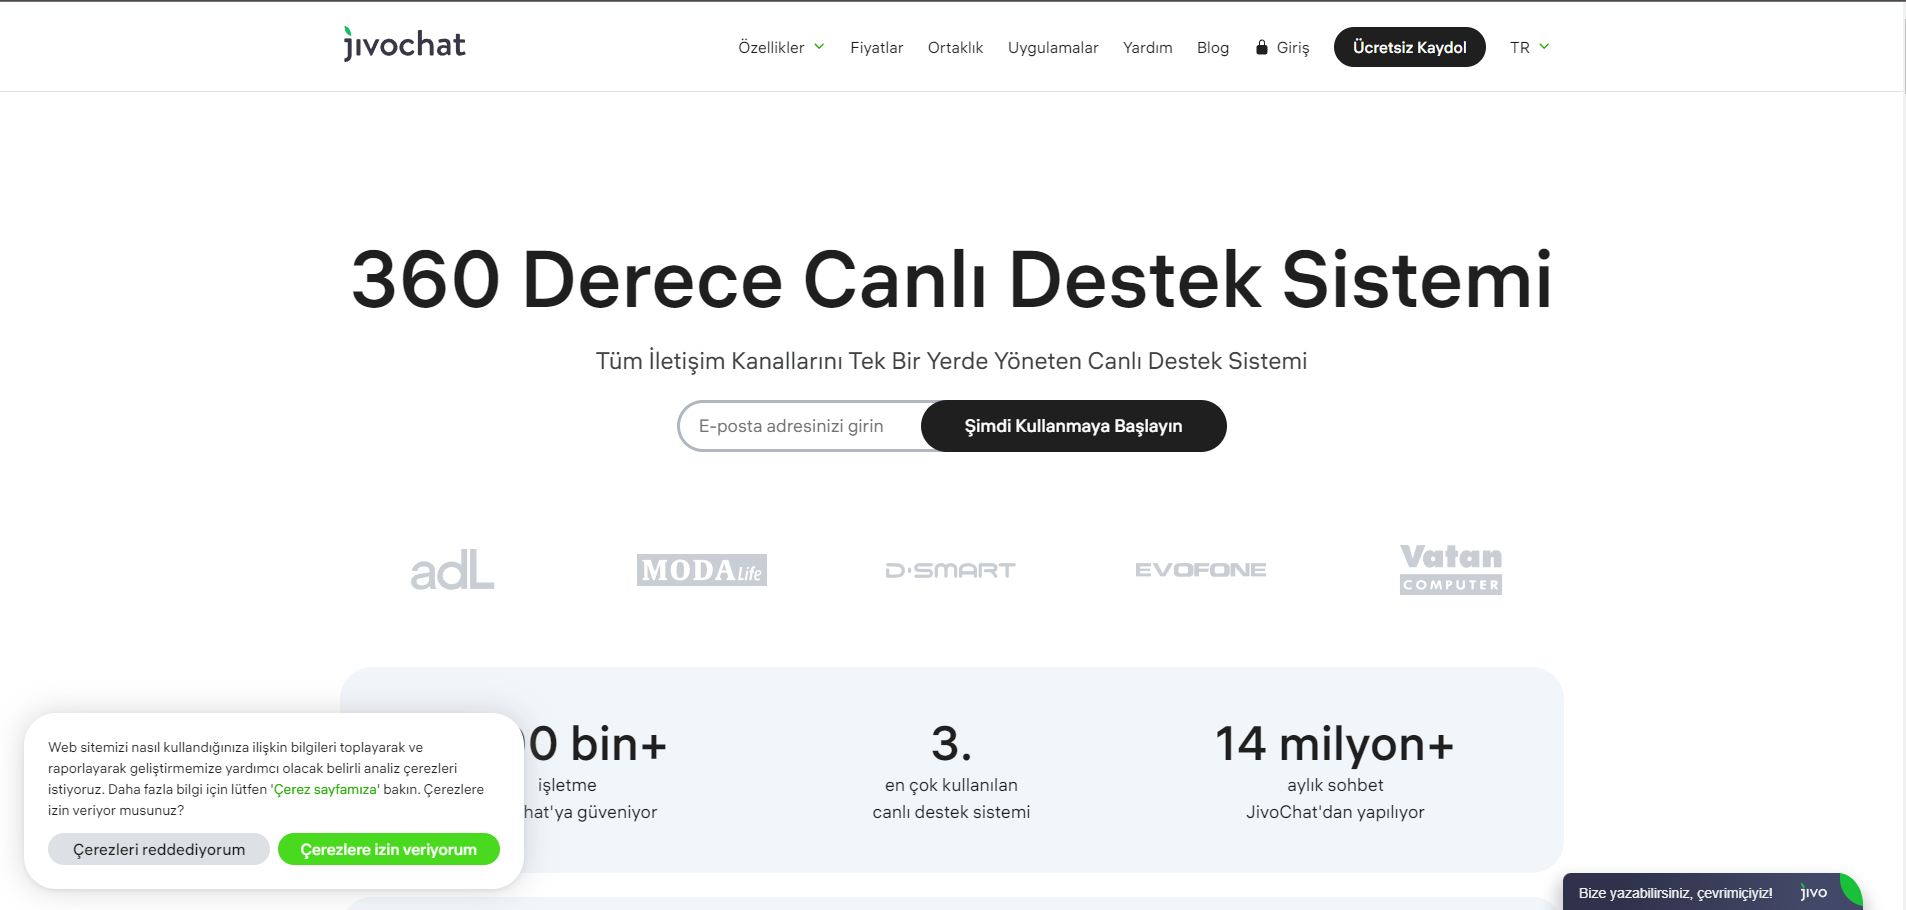Image resolution: width=1906 pixels, height=910 pixels.
Task: Open the Fiyatlar page
Action: pos(876,47)
